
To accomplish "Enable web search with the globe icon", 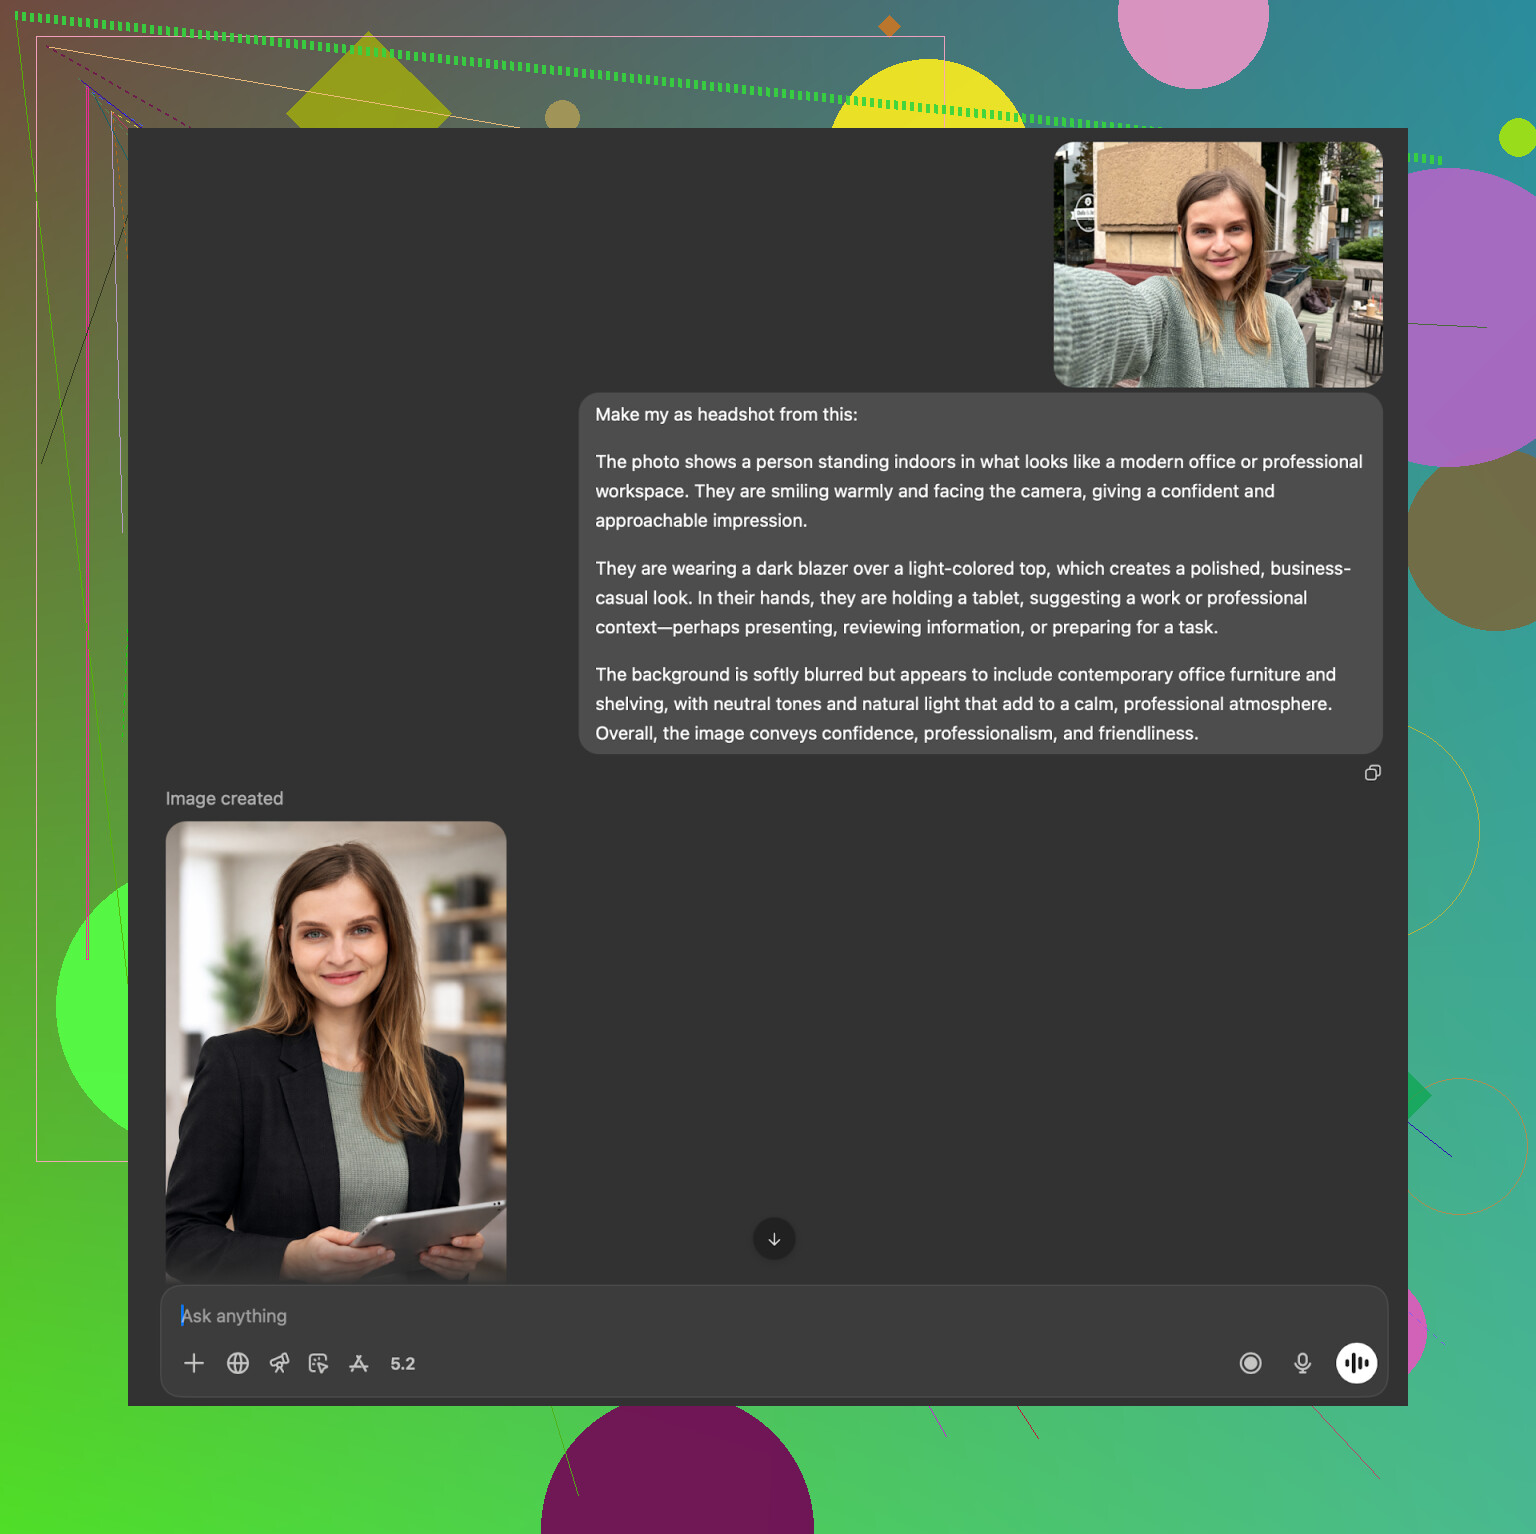I will pyautogui.click(x=238, y=1363).
